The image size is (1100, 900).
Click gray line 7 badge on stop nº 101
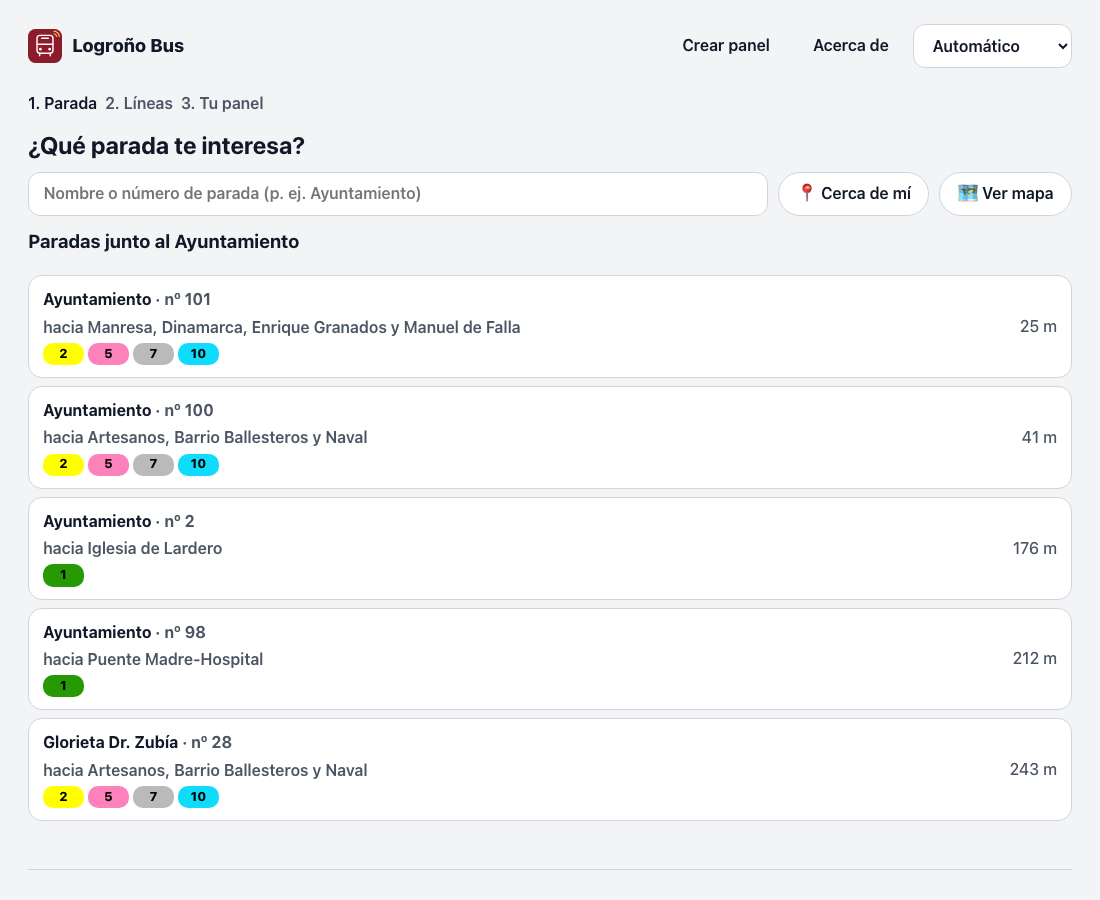tap(153, 354)
